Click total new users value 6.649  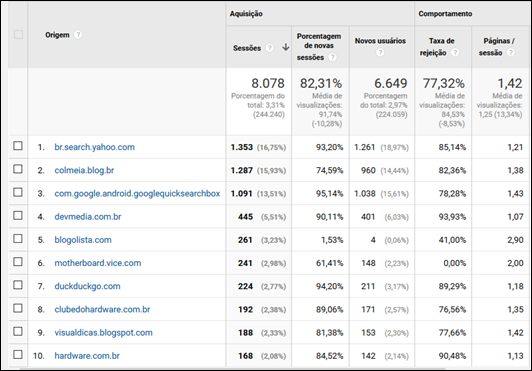pos(391,83)
